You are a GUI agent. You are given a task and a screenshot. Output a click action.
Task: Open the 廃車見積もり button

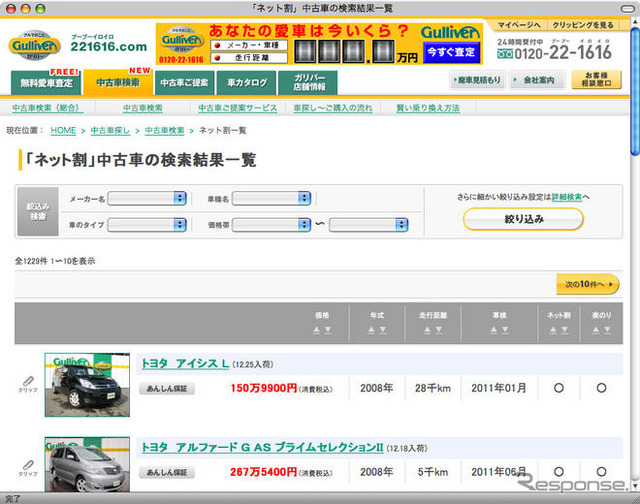pyautogui.click(x=478, y=80)
